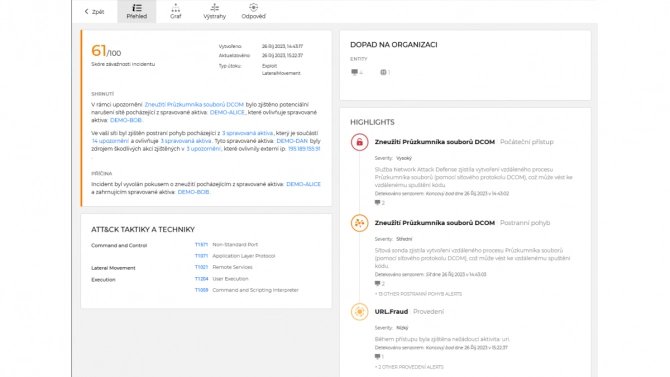Image resolution: width=670 pixels, height=377 pixels.
Task: Expand the 13 other Postranní pohyb alerts
Action: 418,294
